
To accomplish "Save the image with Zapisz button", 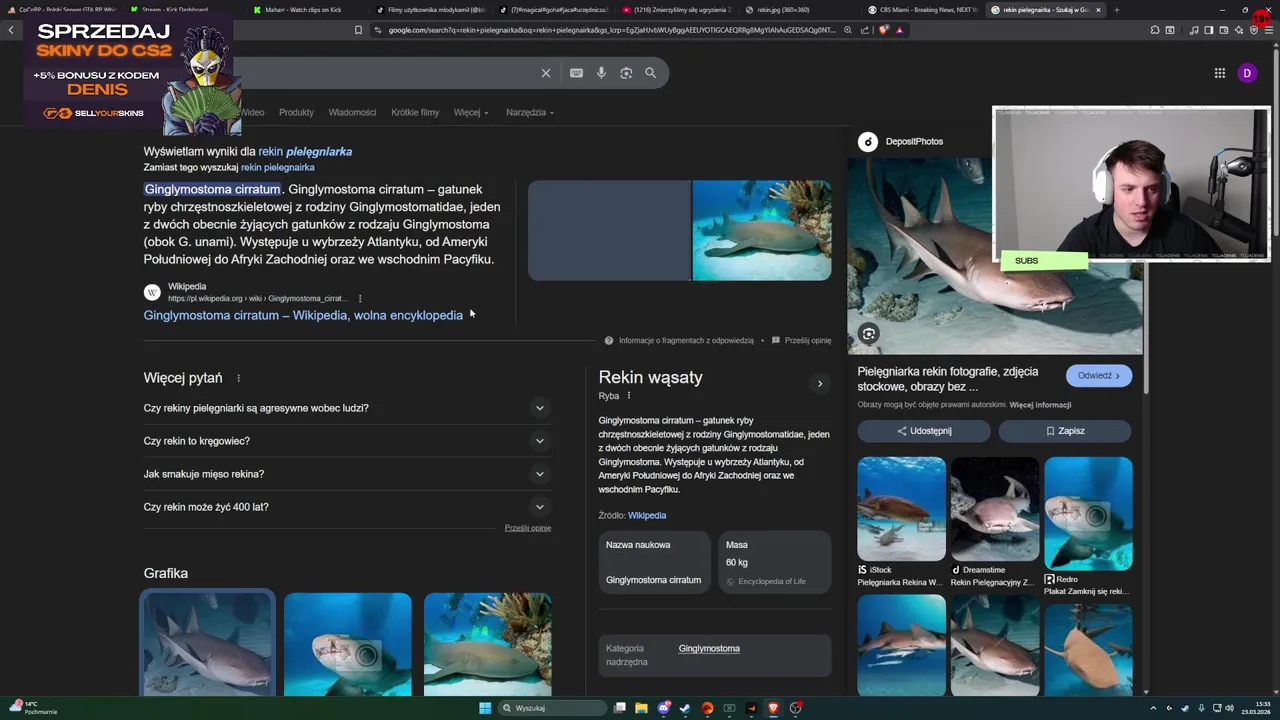I will [1065, 431].
